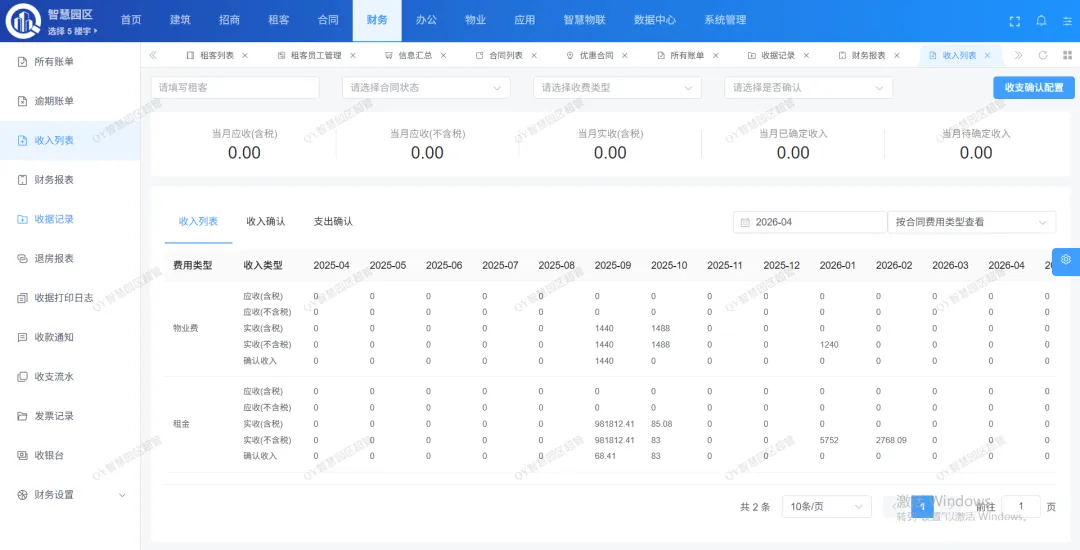The height and width of the screenshot is (550, 1080).
Task: Click 1240 value under 2026-01
Action: point(829,344)
